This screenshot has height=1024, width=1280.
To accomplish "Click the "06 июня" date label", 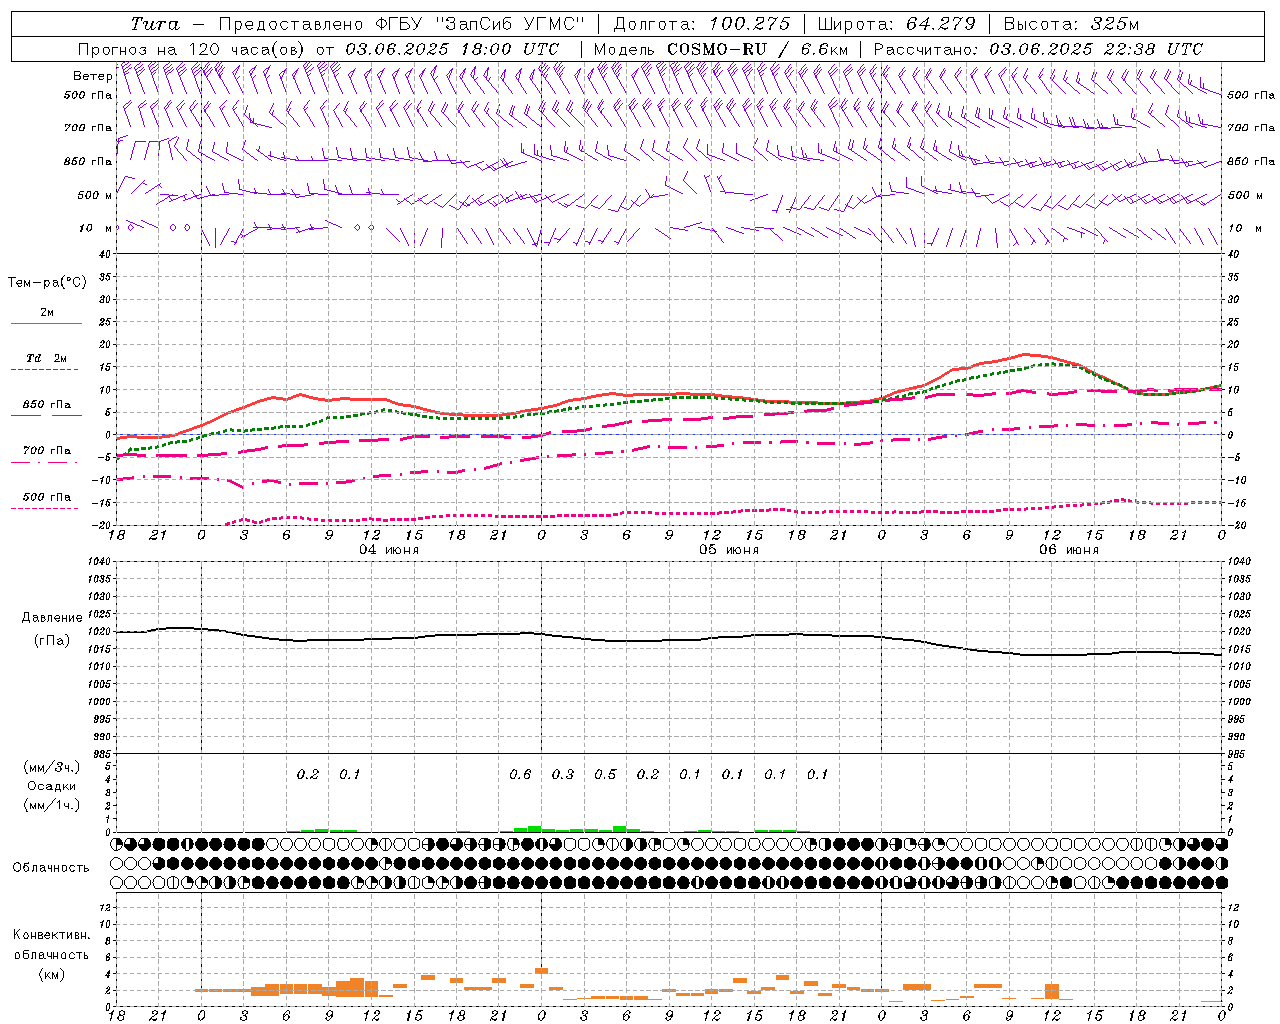I will click(1069, 550).
